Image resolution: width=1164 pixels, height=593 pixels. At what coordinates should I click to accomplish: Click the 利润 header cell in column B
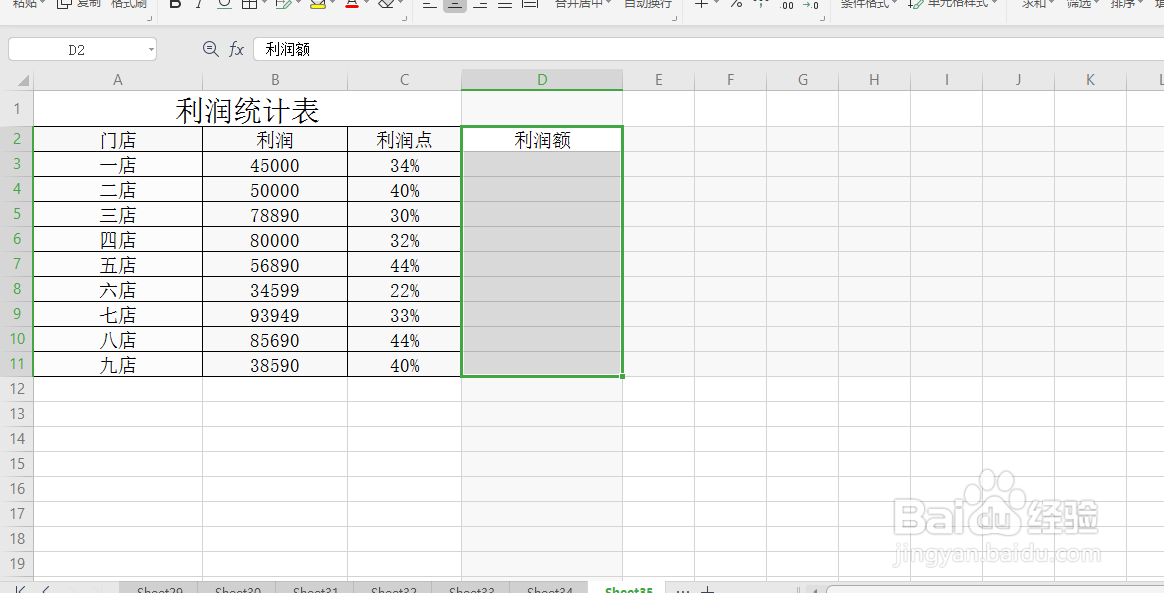pyautogui.click(x=275, y=140)
